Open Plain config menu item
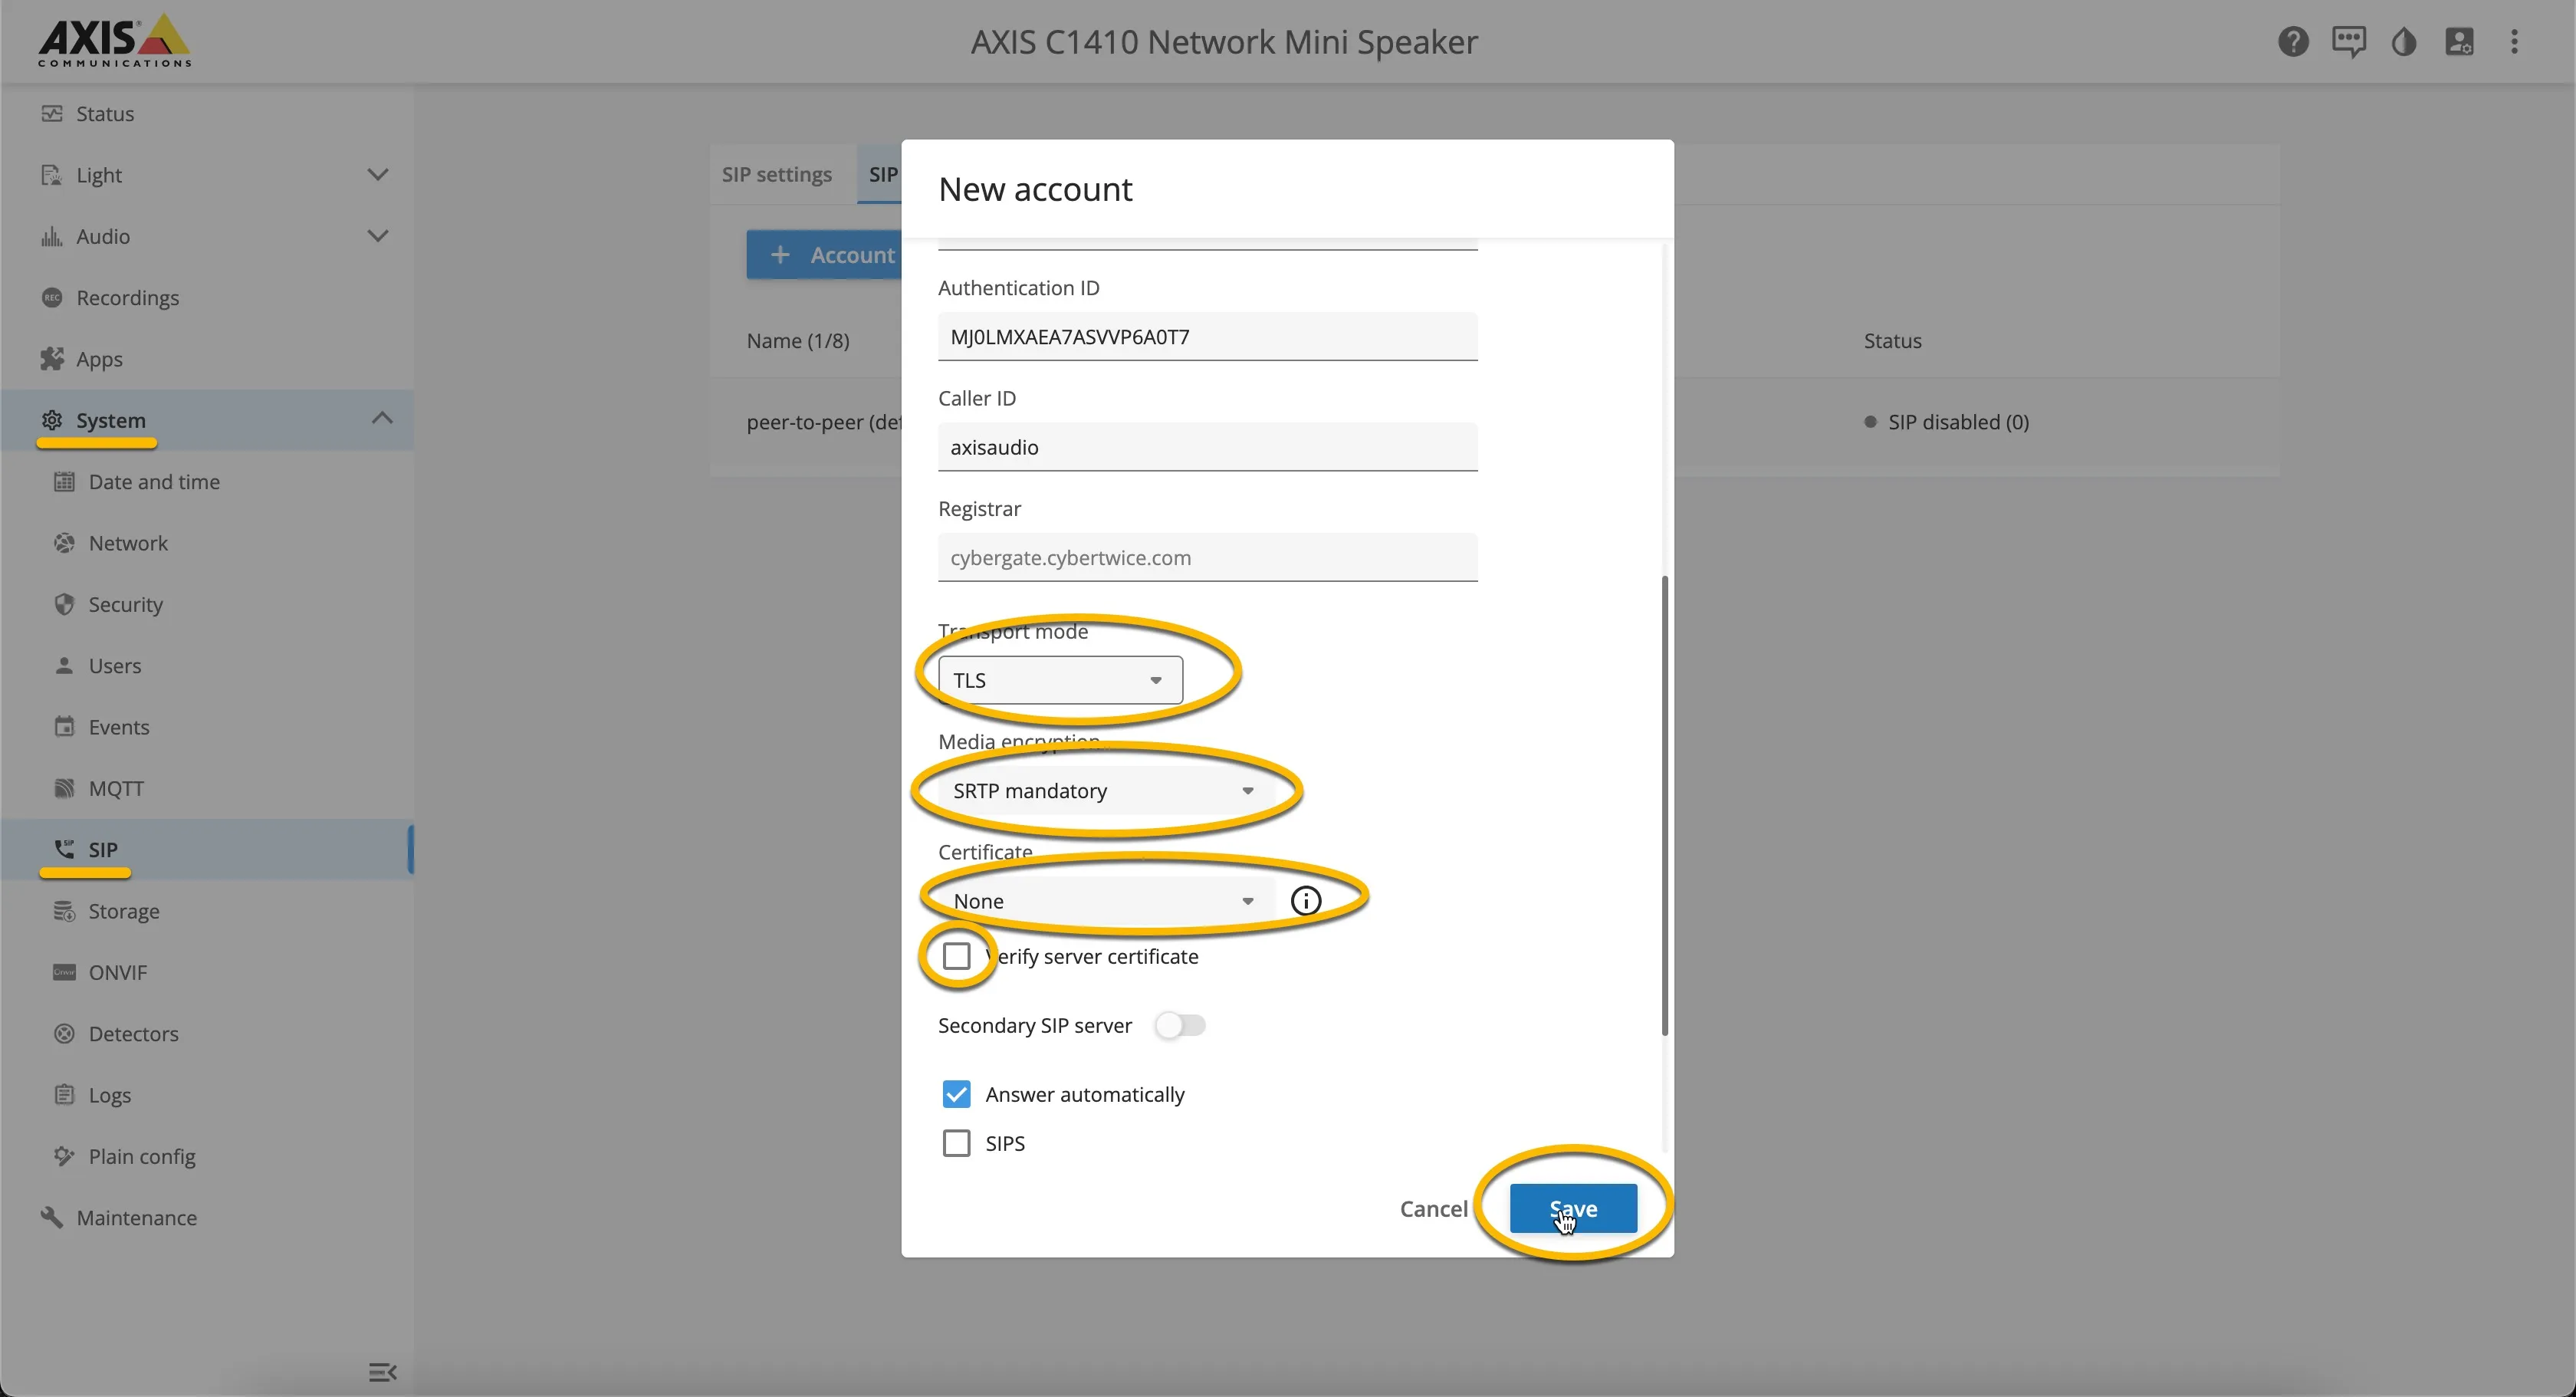Screen dimensions: 2576x1397 pos(207,1156)
